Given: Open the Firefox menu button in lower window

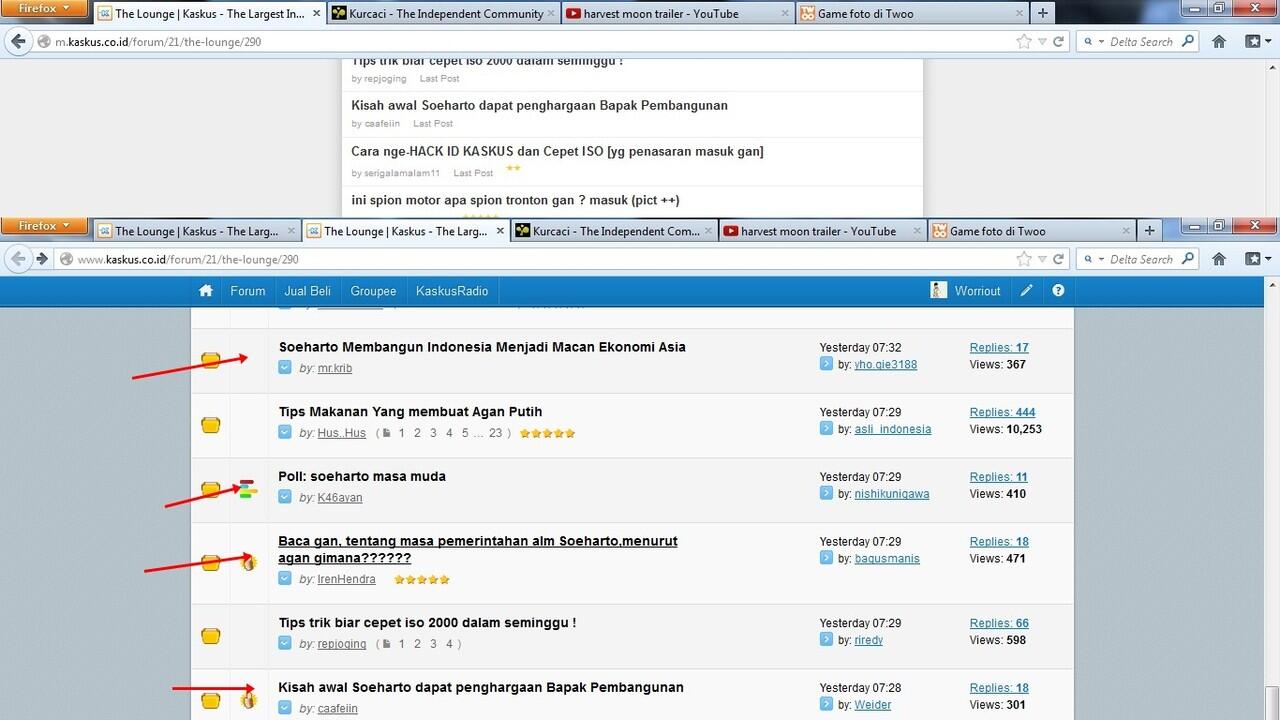Looking at the screenshot, I should [x=46, y=226].
